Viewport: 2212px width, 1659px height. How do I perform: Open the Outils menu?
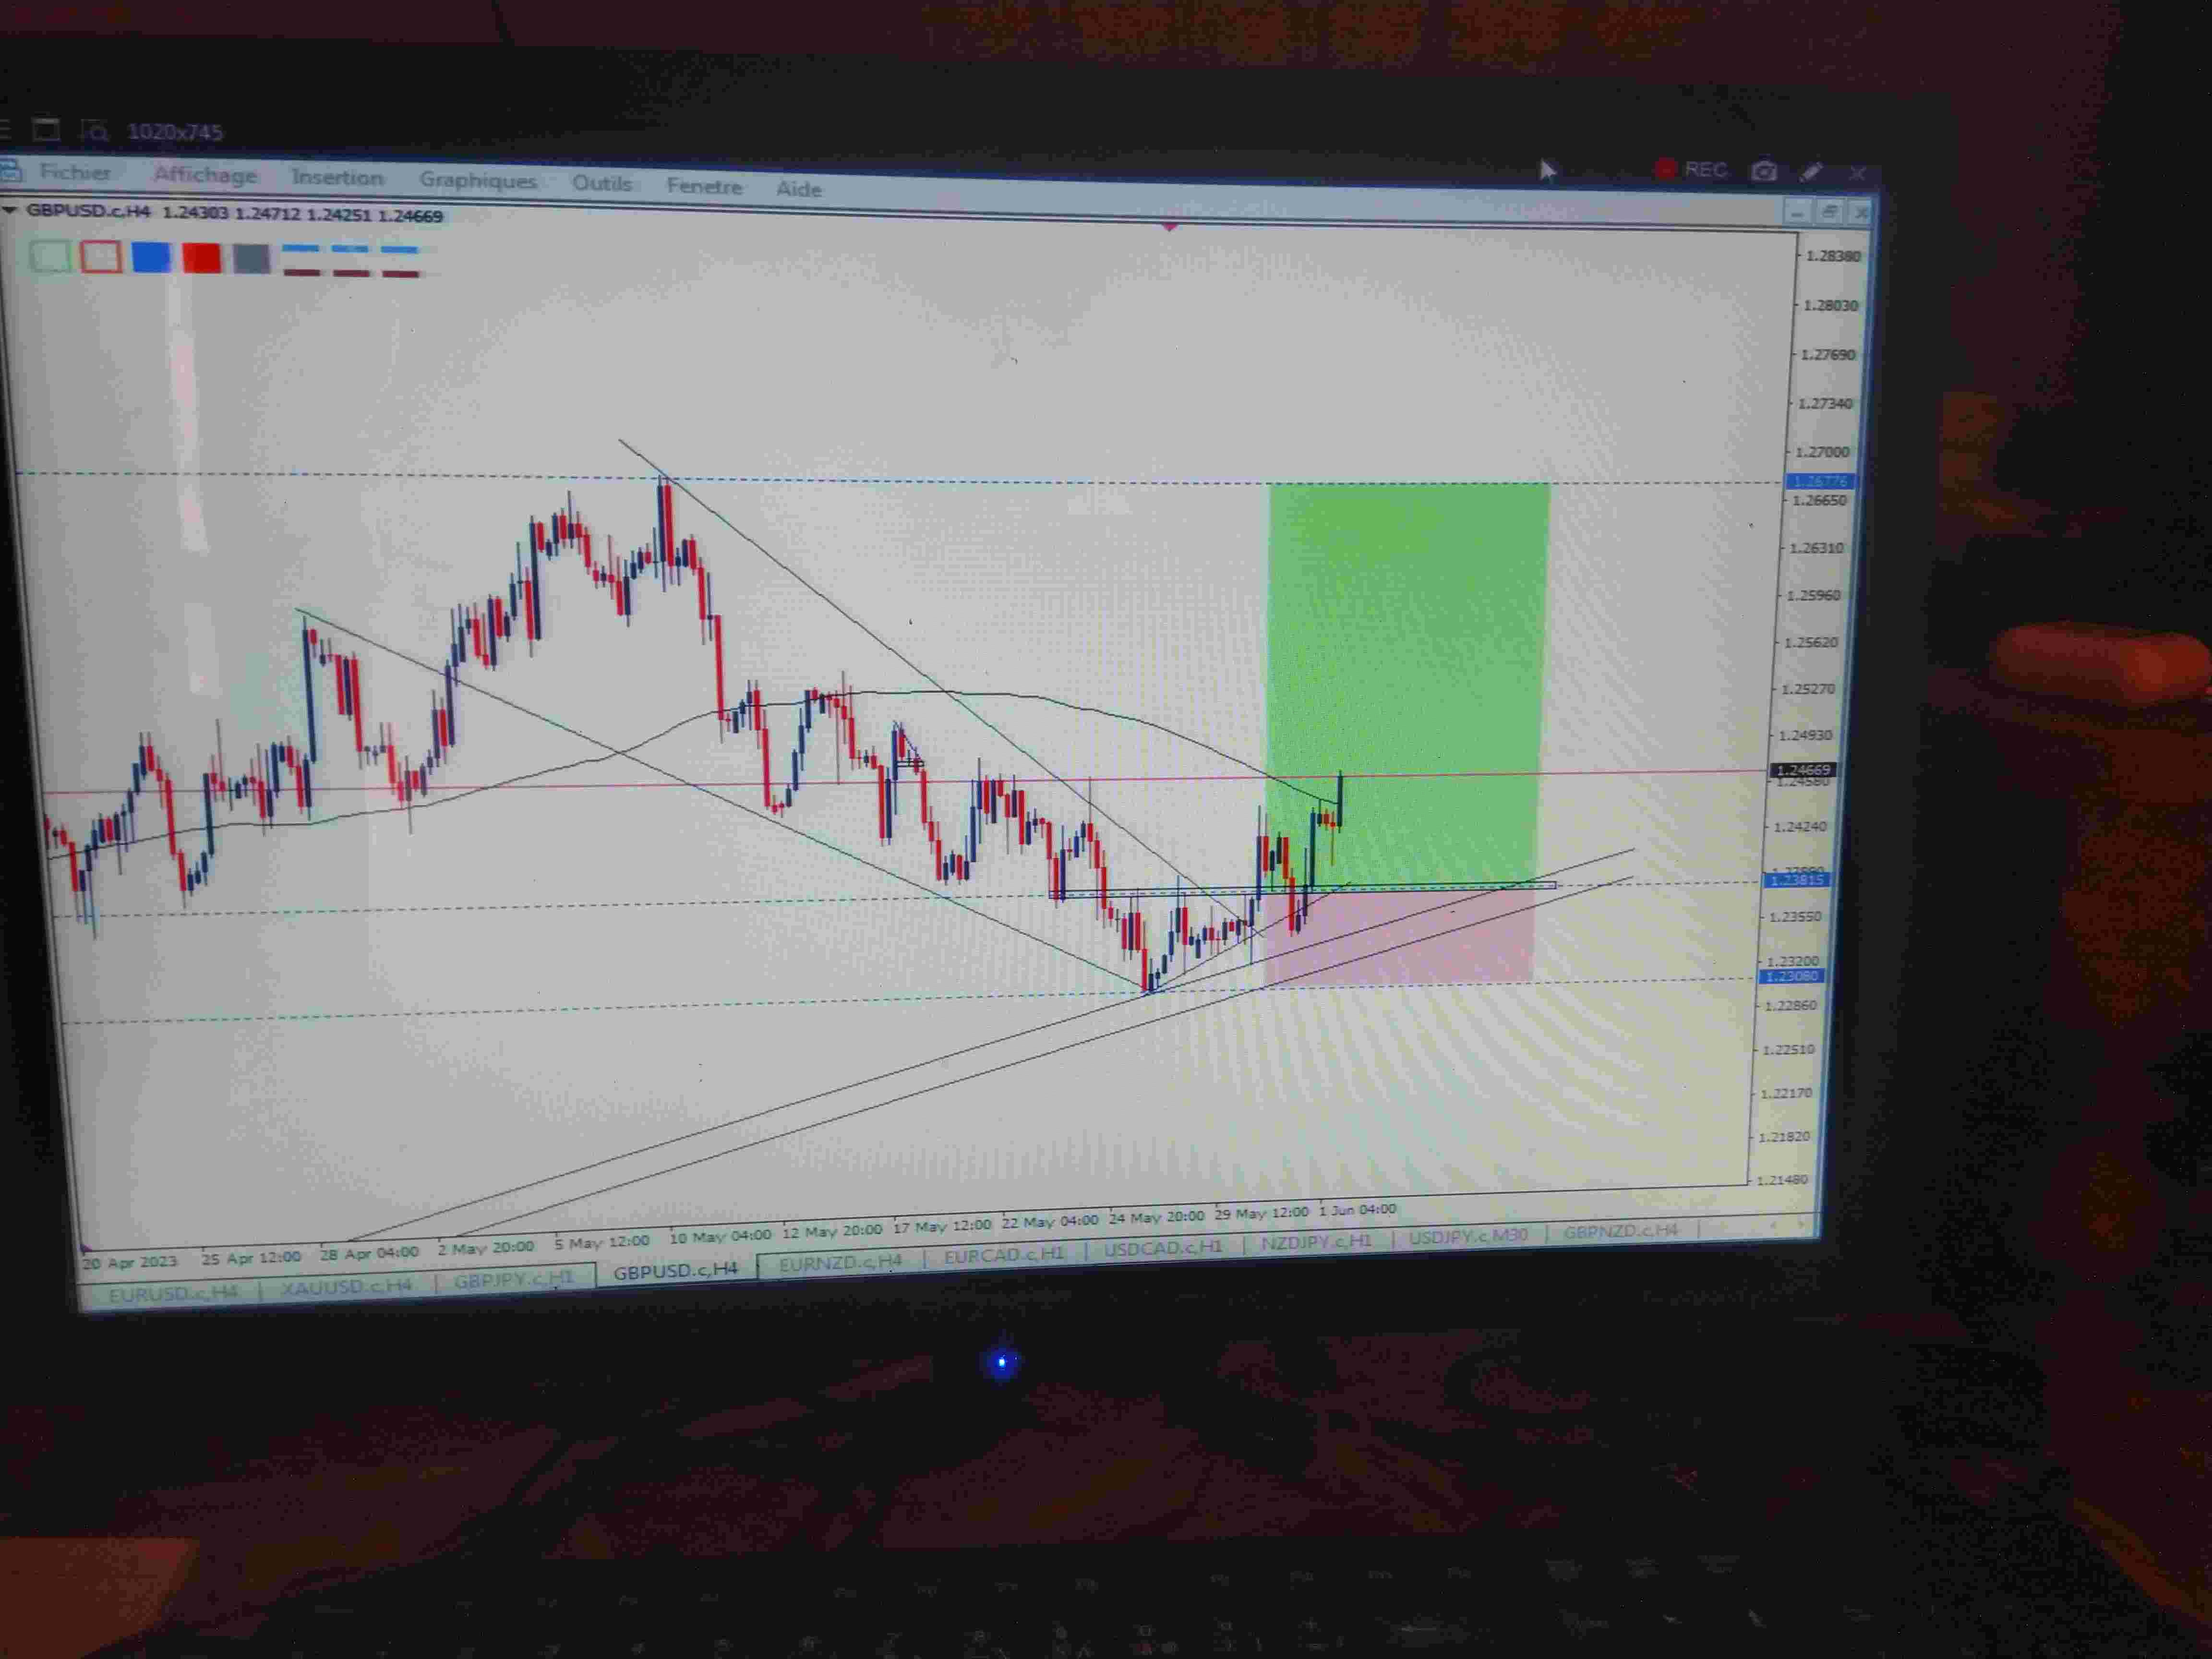pyautogui.click(x=601, y=184)
